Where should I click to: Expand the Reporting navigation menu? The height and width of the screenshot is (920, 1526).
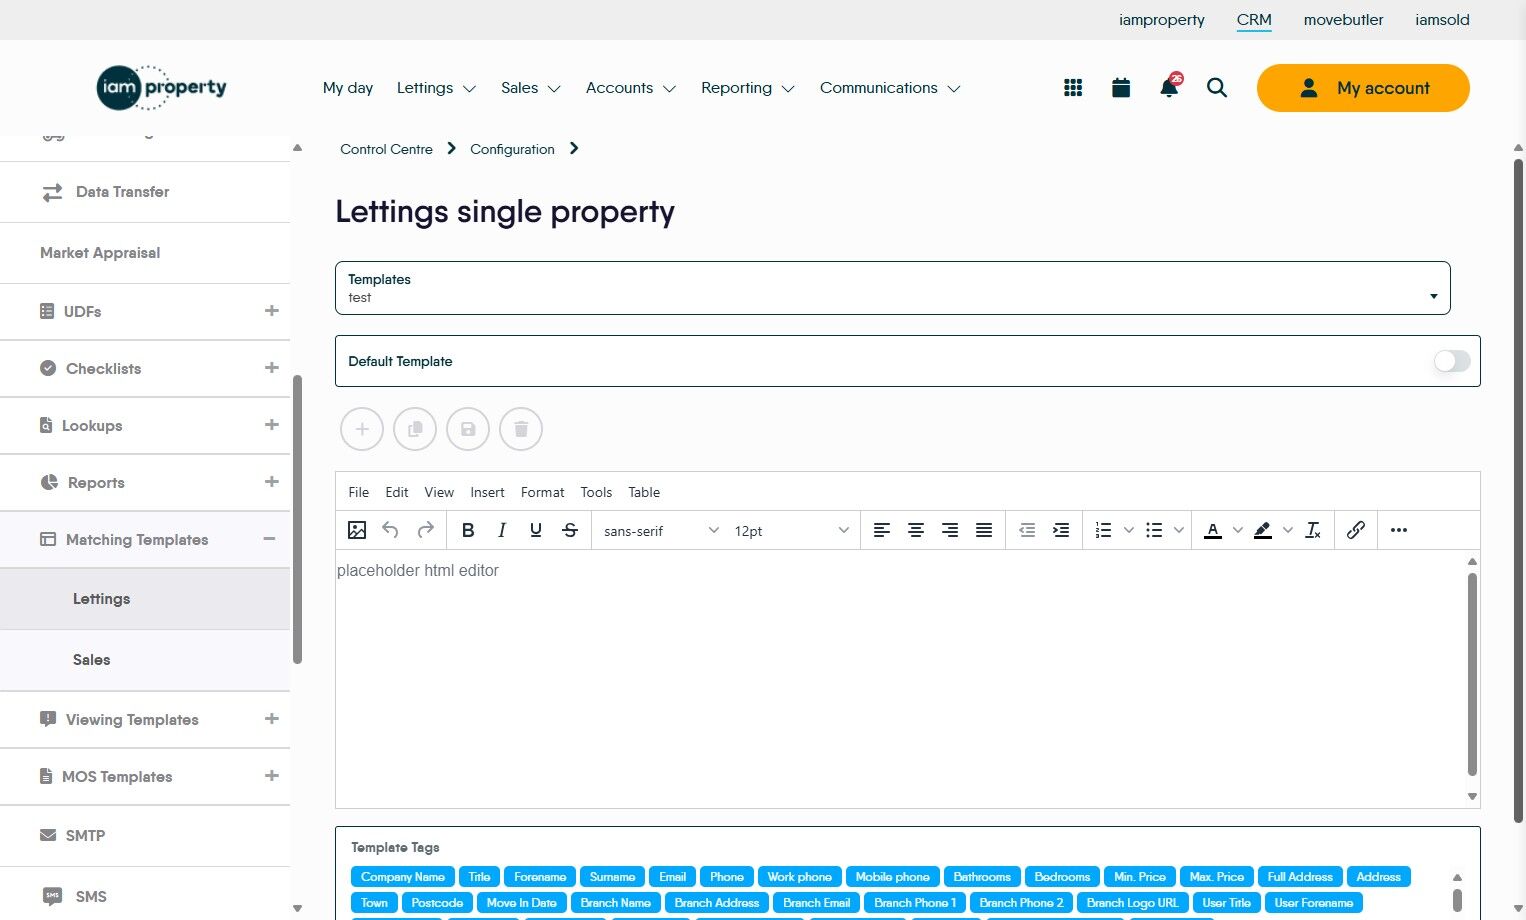[748, 88]
